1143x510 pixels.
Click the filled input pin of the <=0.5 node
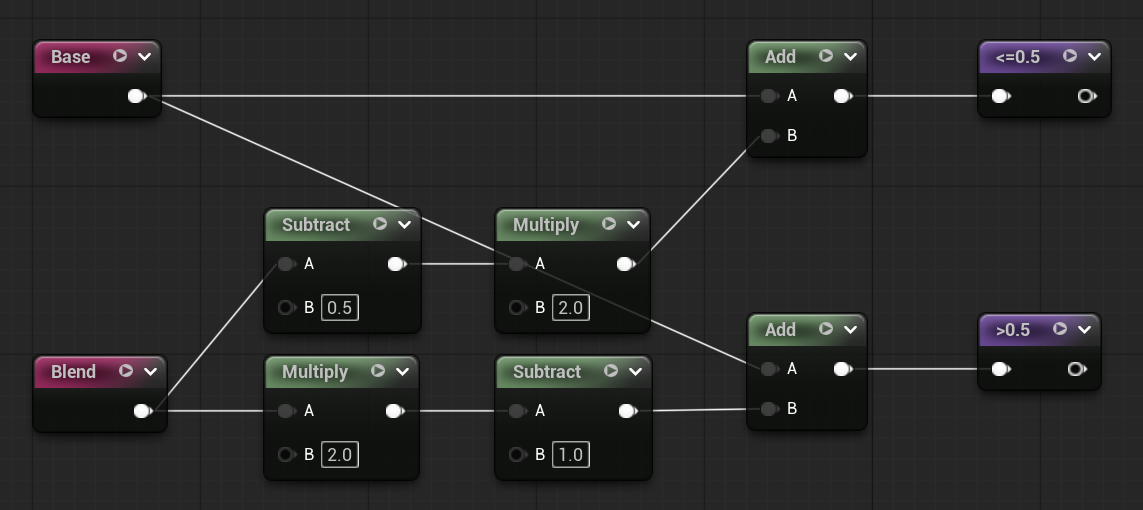tap(1001, 96)
